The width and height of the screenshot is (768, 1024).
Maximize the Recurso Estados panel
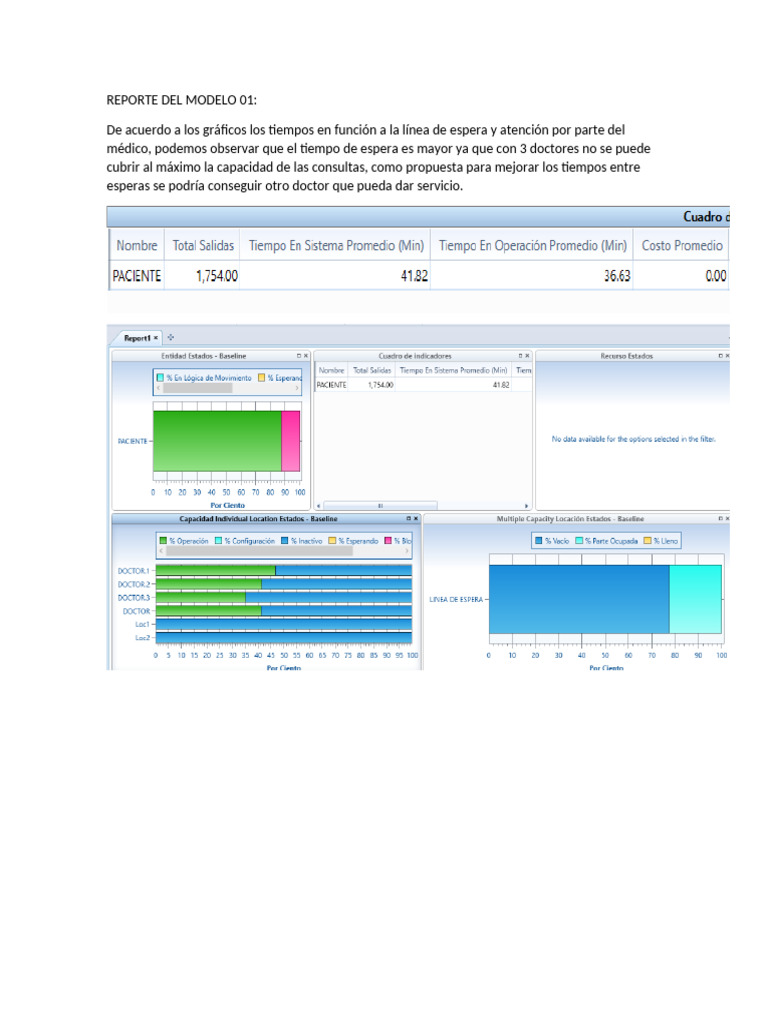[x=720, y=356]
